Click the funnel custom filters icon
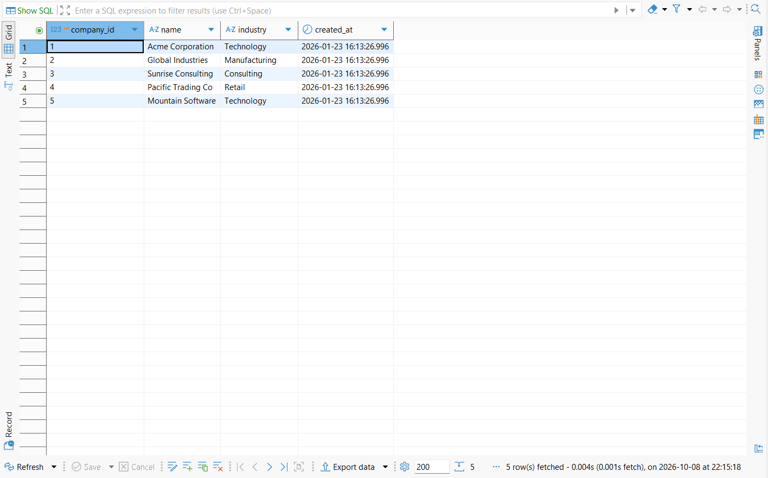 point(676,9)
